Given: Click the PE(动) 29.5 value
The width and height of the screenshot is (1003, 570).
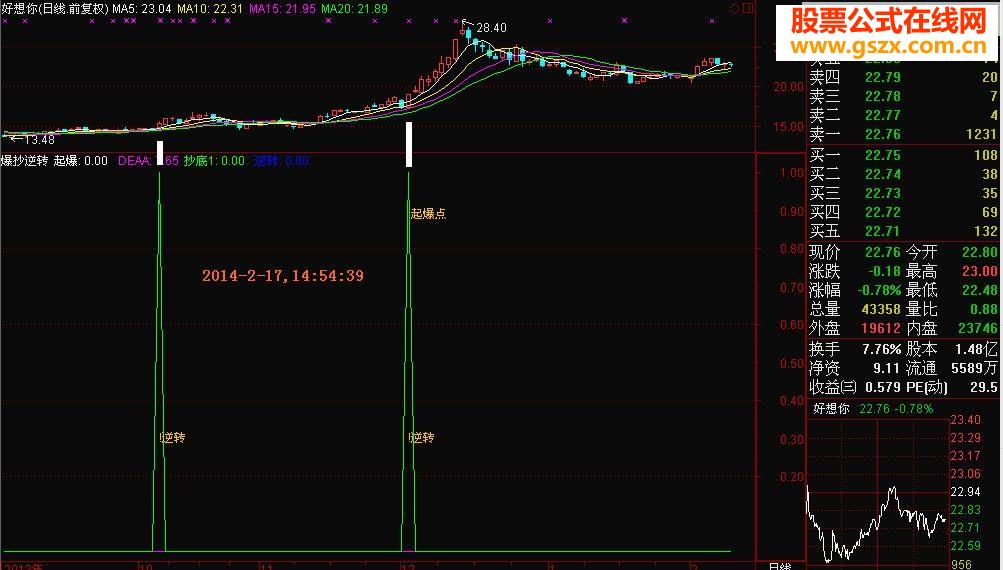Looking at the screenshot, I should coord(984,388).
